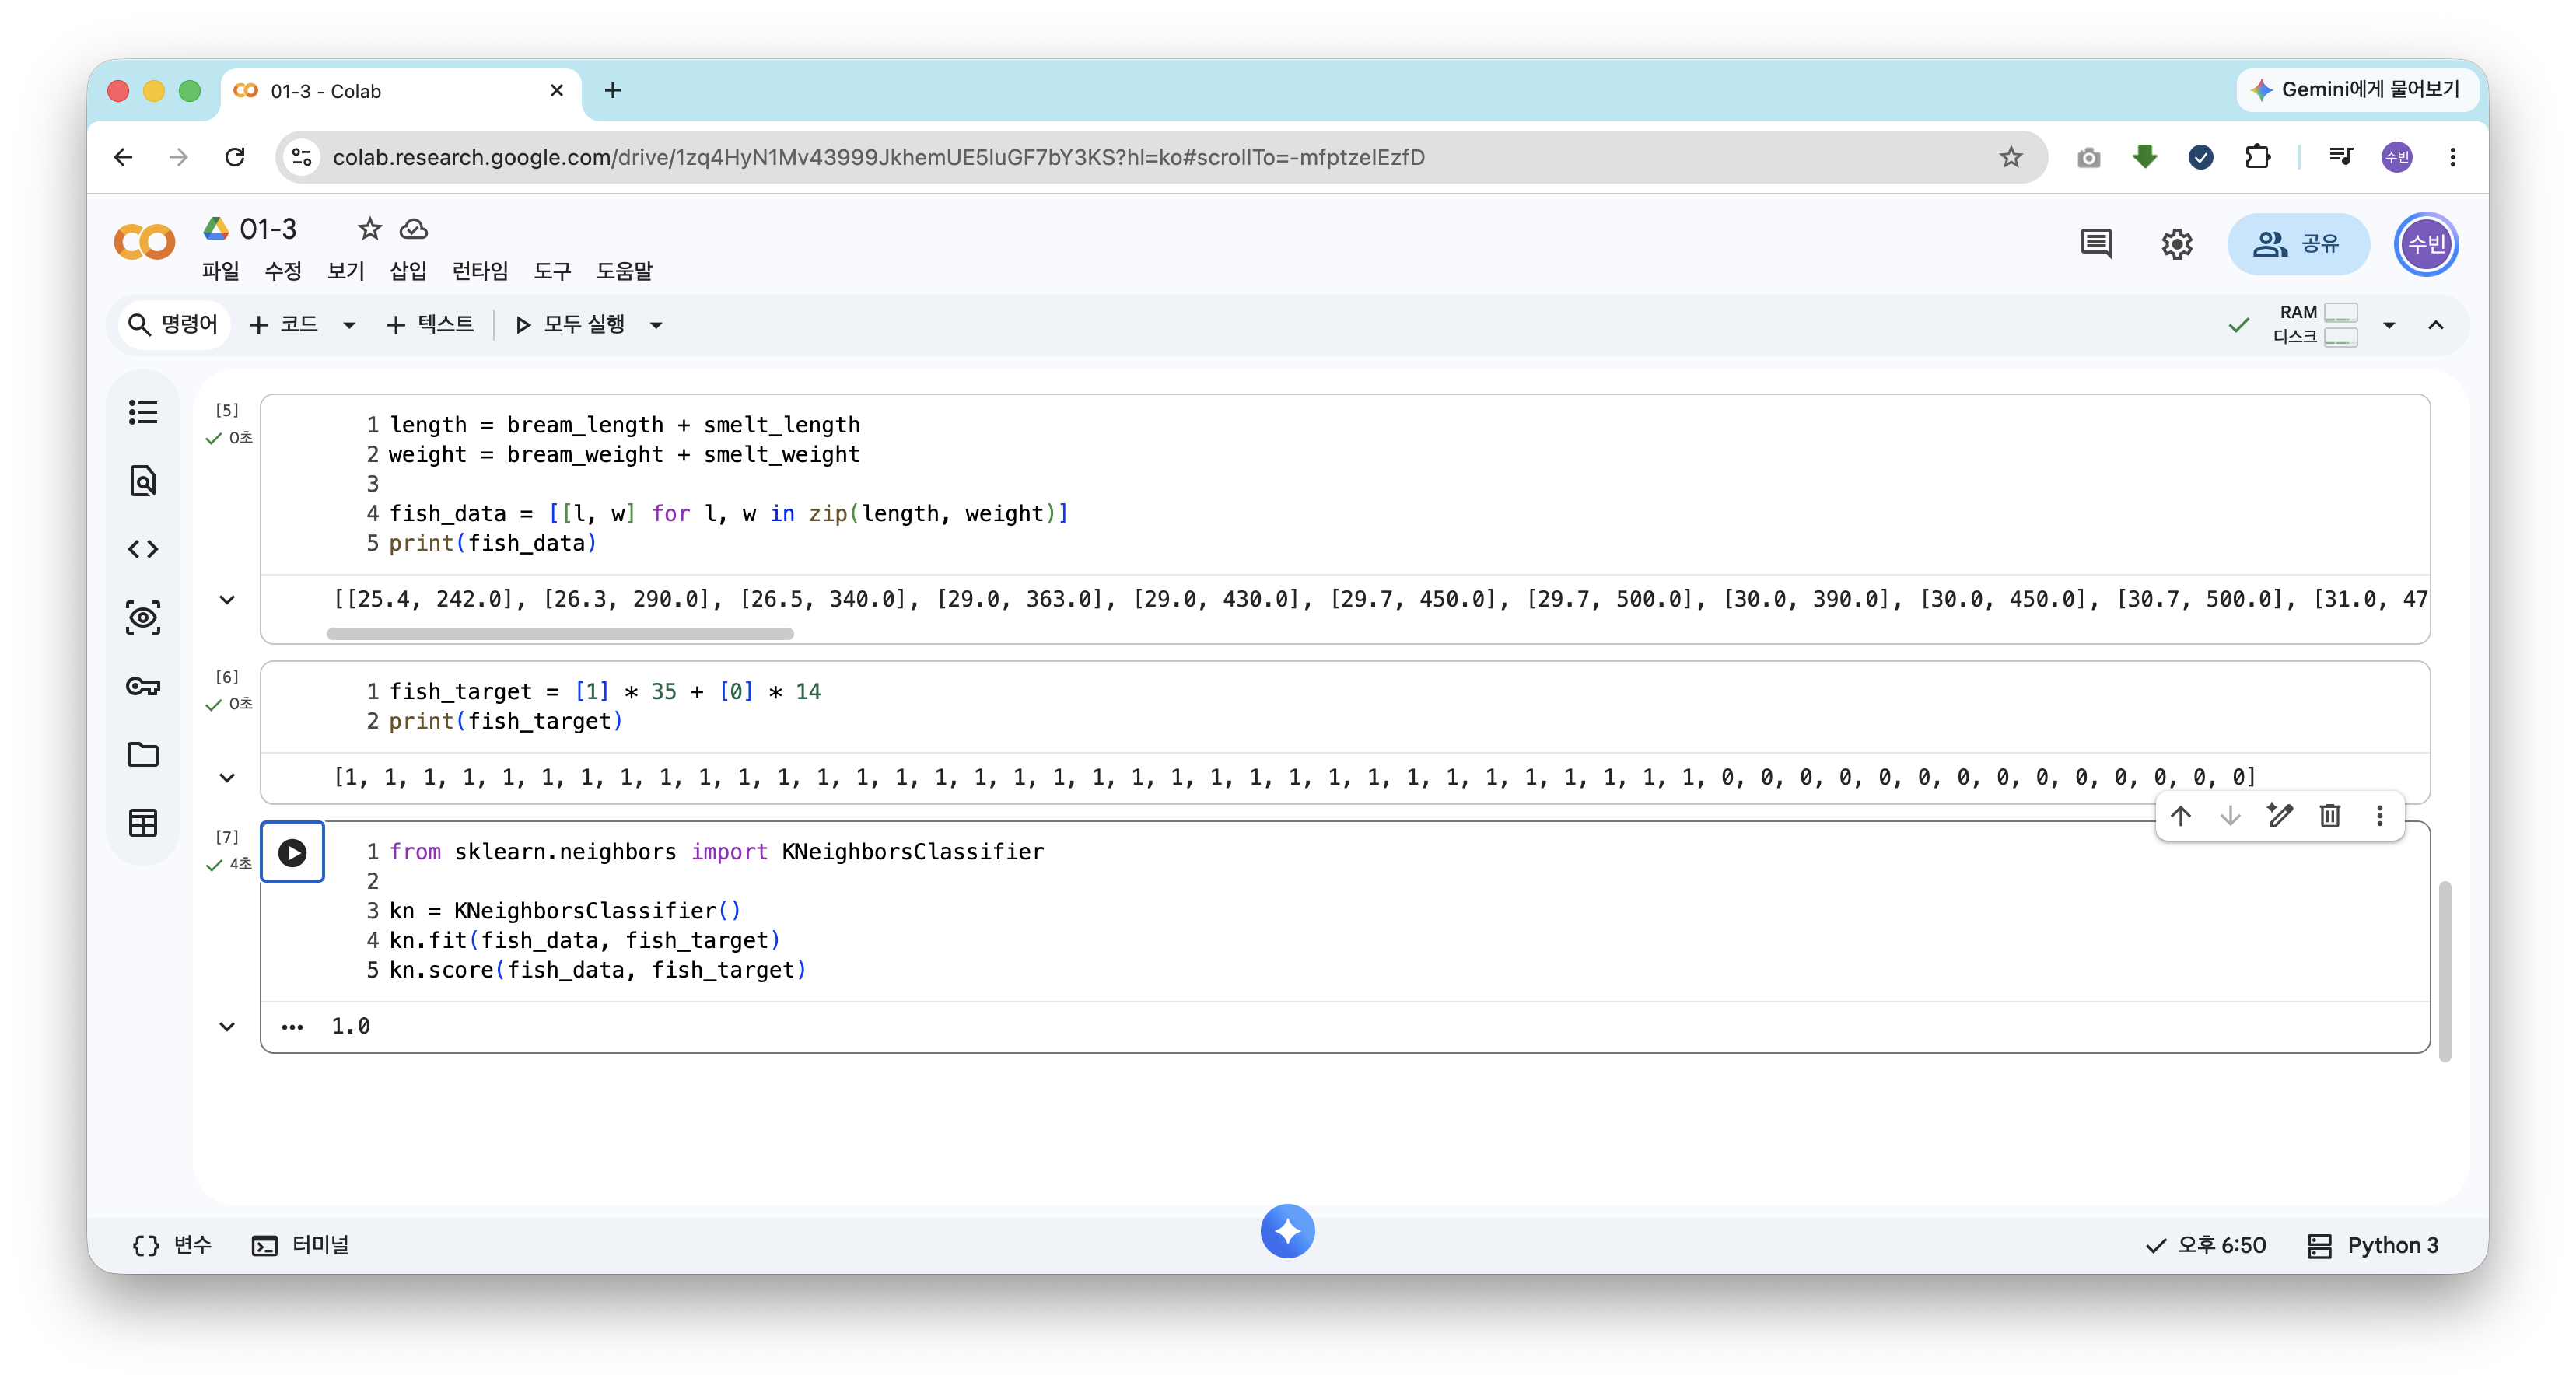Open the variable inspector eye icon
The height and width of the screenshot is (1389, 2576).
coord(143,618)
